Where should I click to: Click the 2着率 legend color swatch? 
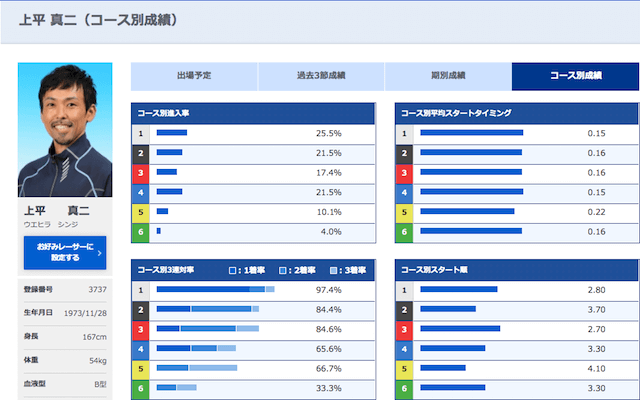coord(284,271)
